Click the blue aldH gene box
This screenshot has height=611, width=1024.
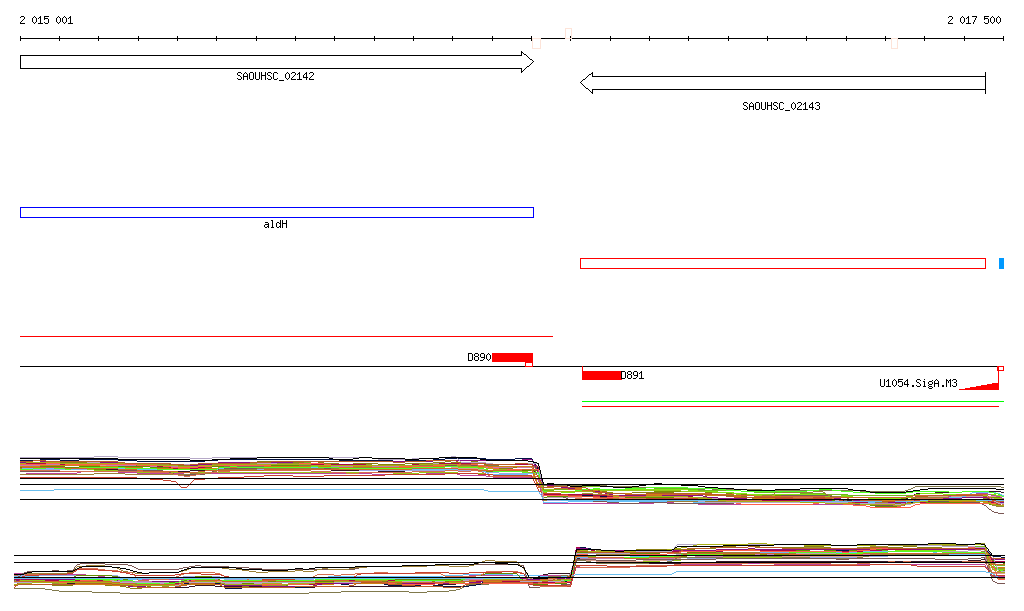tap(277, 212)
